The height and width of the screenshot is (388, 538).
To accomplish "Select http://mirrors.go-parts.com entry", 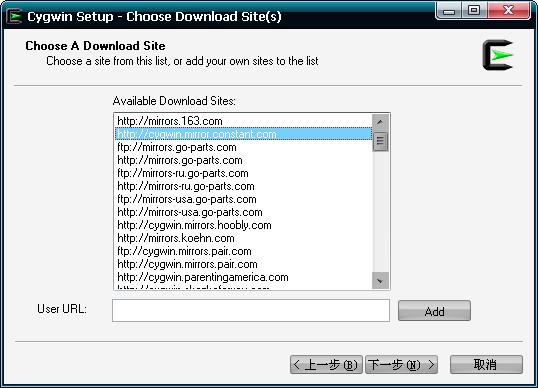I will (243, 160).
